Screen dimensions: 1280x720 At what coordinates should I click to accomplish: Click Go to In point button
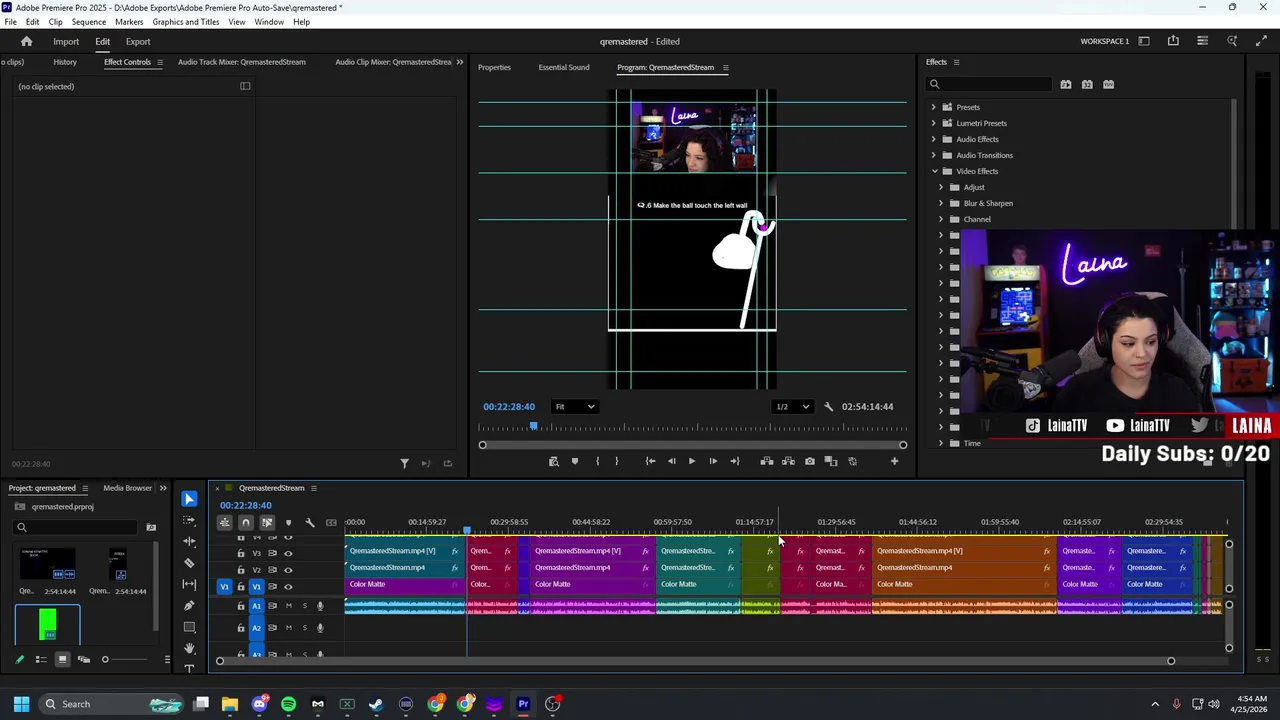650,461
